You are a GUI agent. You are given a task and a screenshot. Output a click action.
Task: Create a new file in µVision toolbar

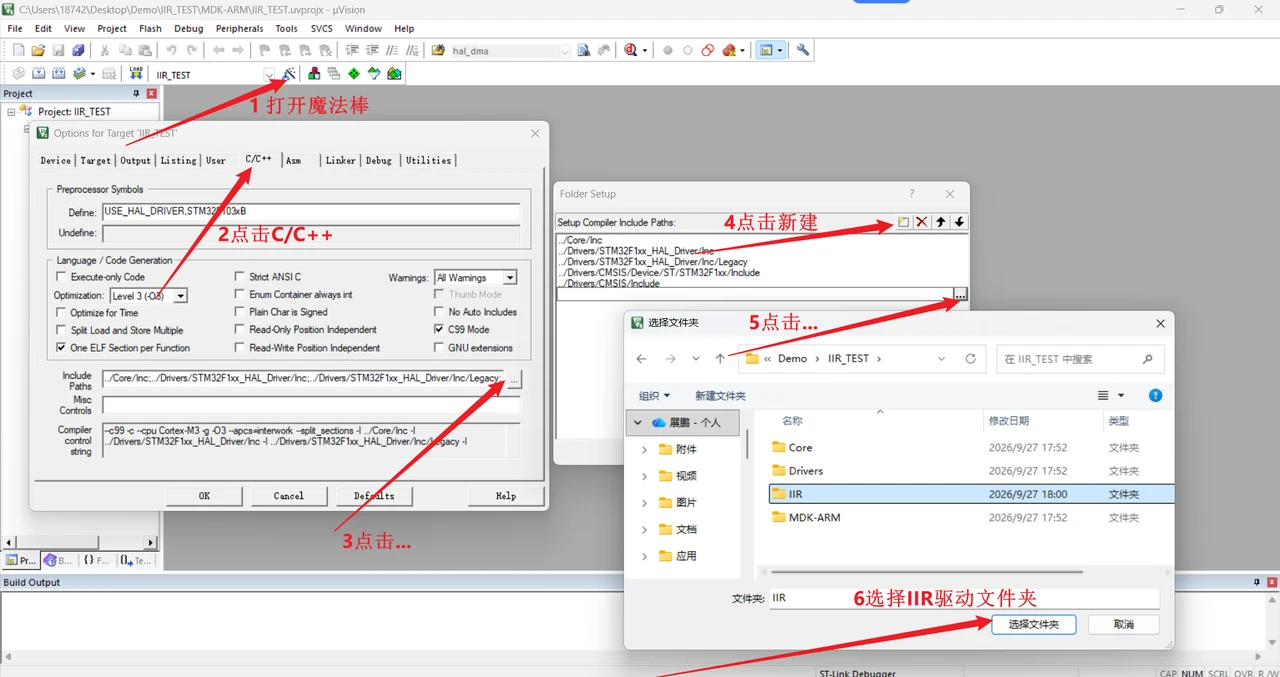click(x=19, y=50)
